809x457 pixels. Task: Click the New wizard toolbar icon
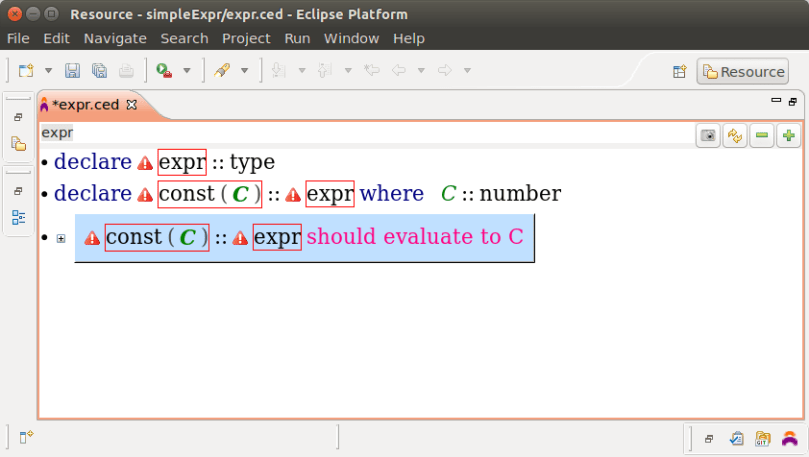[26, 71]
